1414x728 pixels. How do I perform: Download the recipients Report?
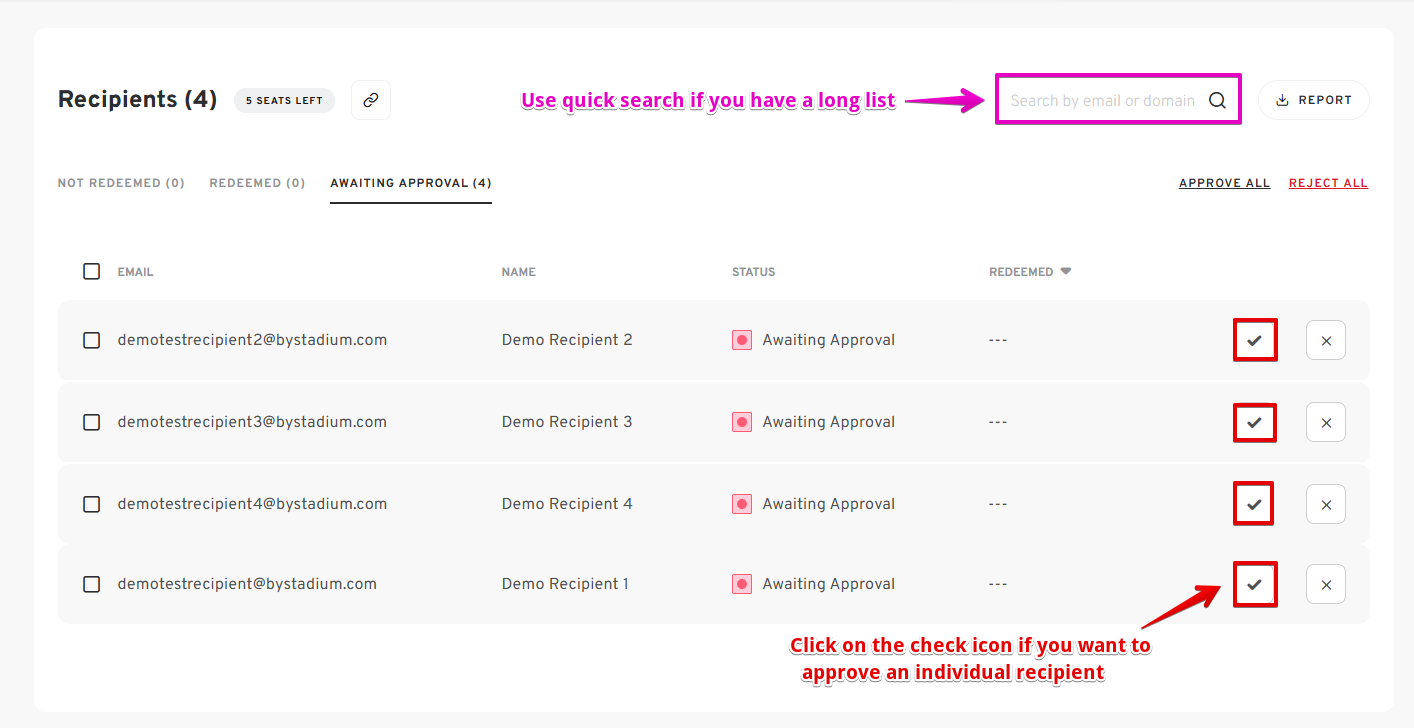point(1314,100)
